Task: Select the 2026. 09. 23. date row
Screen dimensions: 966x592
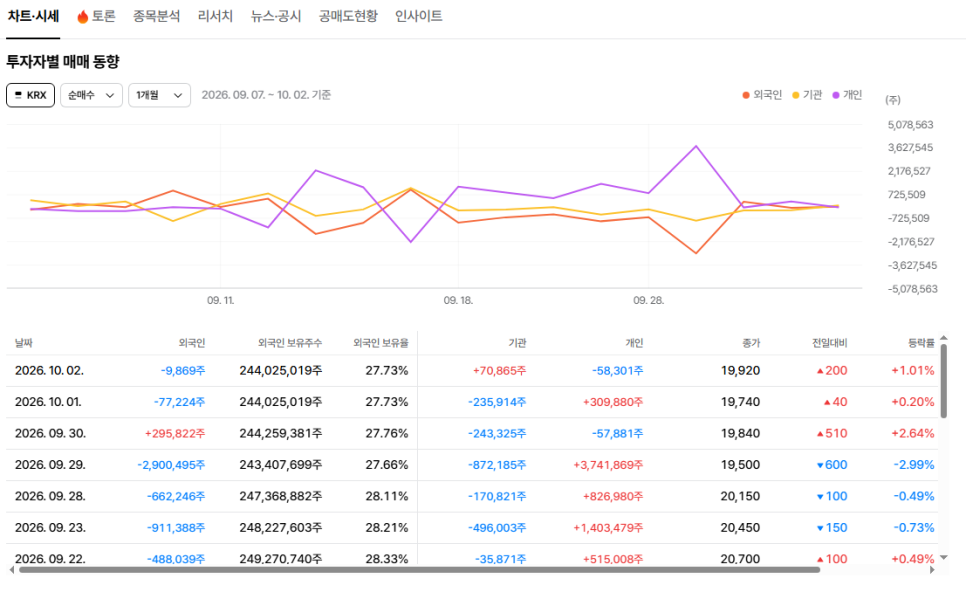Action: coord(473,528)
